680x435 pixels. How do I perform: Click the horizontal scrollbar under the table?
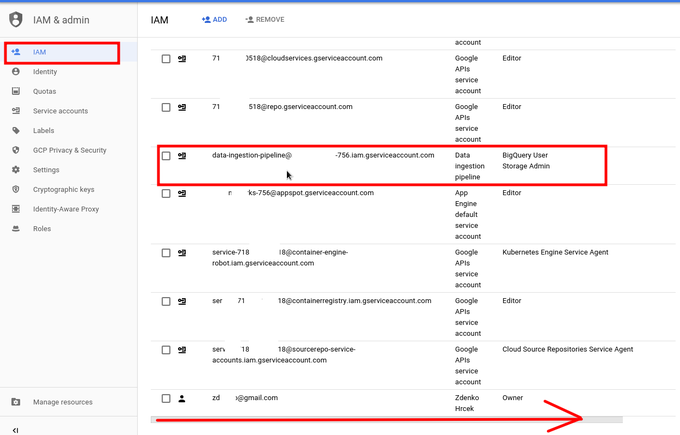point(386,419)
